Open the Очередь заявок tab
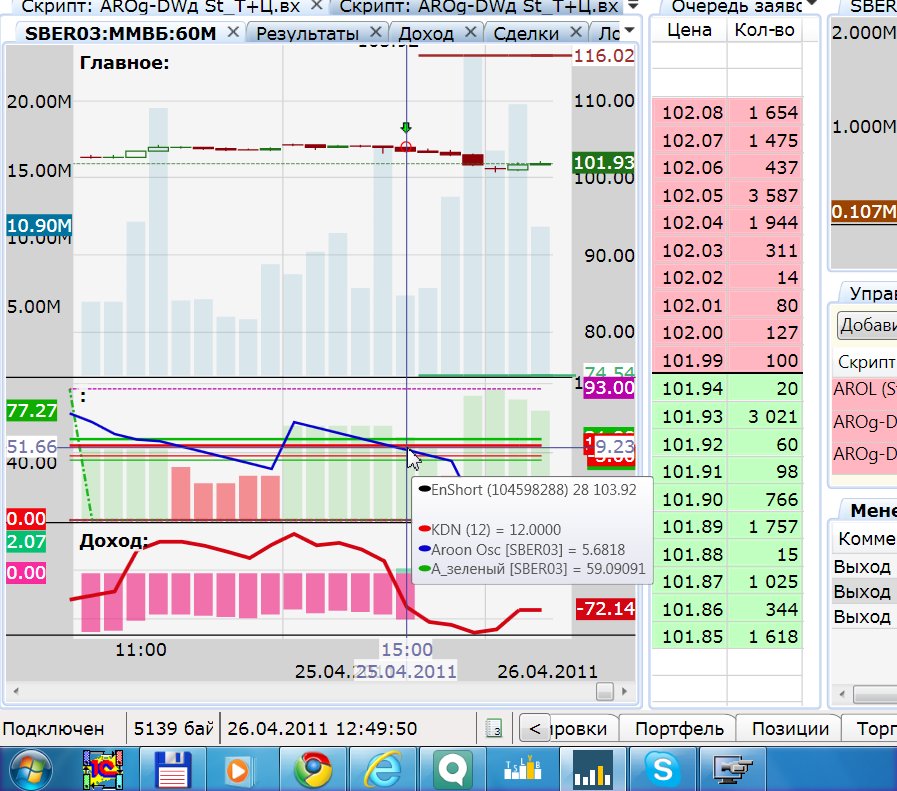Image resolution: width=897 pixels, height=791 pixels. [x=736, y=7]
